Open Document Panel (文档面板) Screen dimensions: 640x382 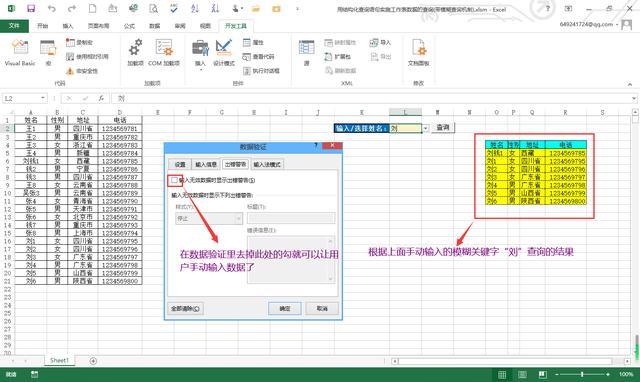(x=418, y=52)
